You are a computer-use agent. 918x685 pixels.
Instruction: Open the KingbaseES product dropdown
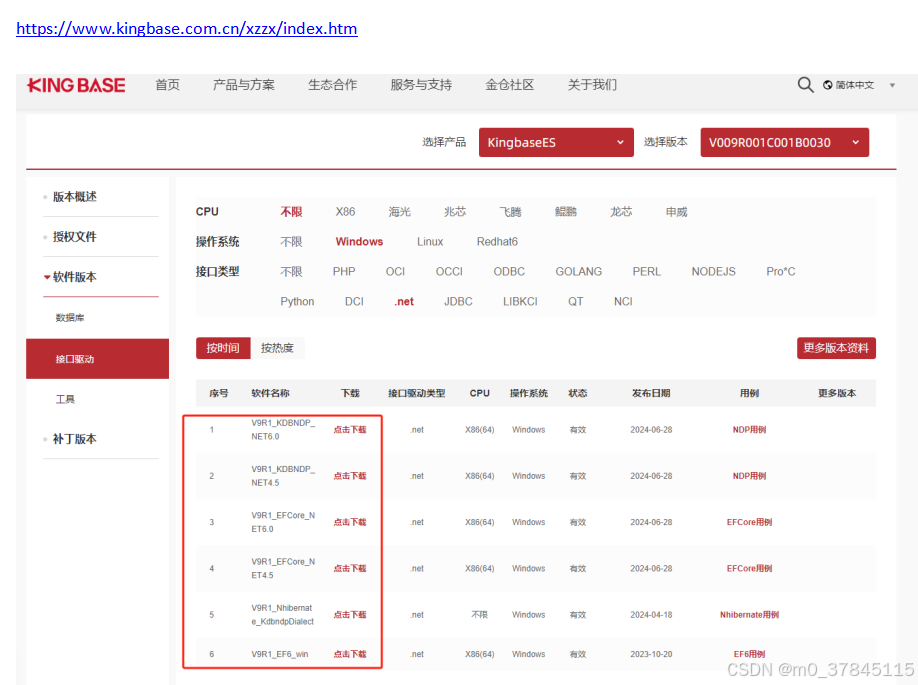[556, 142]
